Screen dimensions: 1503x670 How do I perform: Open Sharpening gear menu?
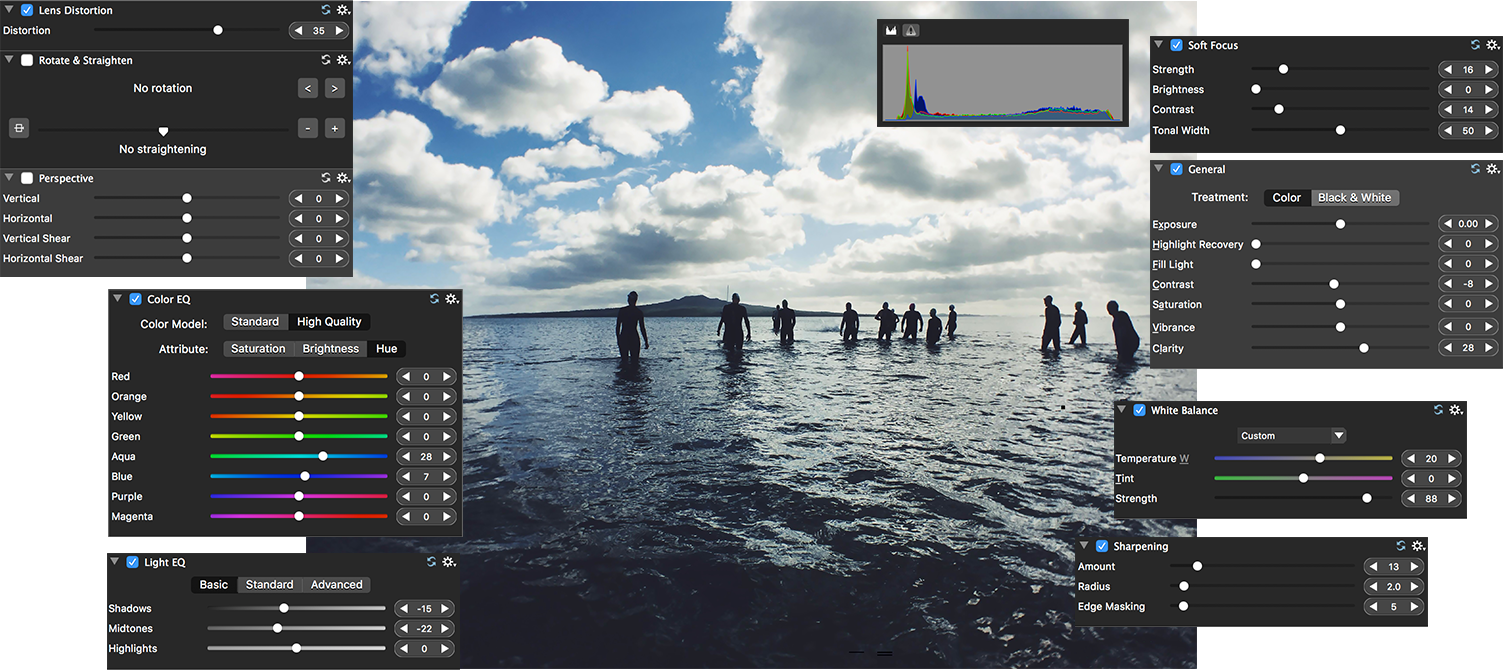click(1418, 546)
